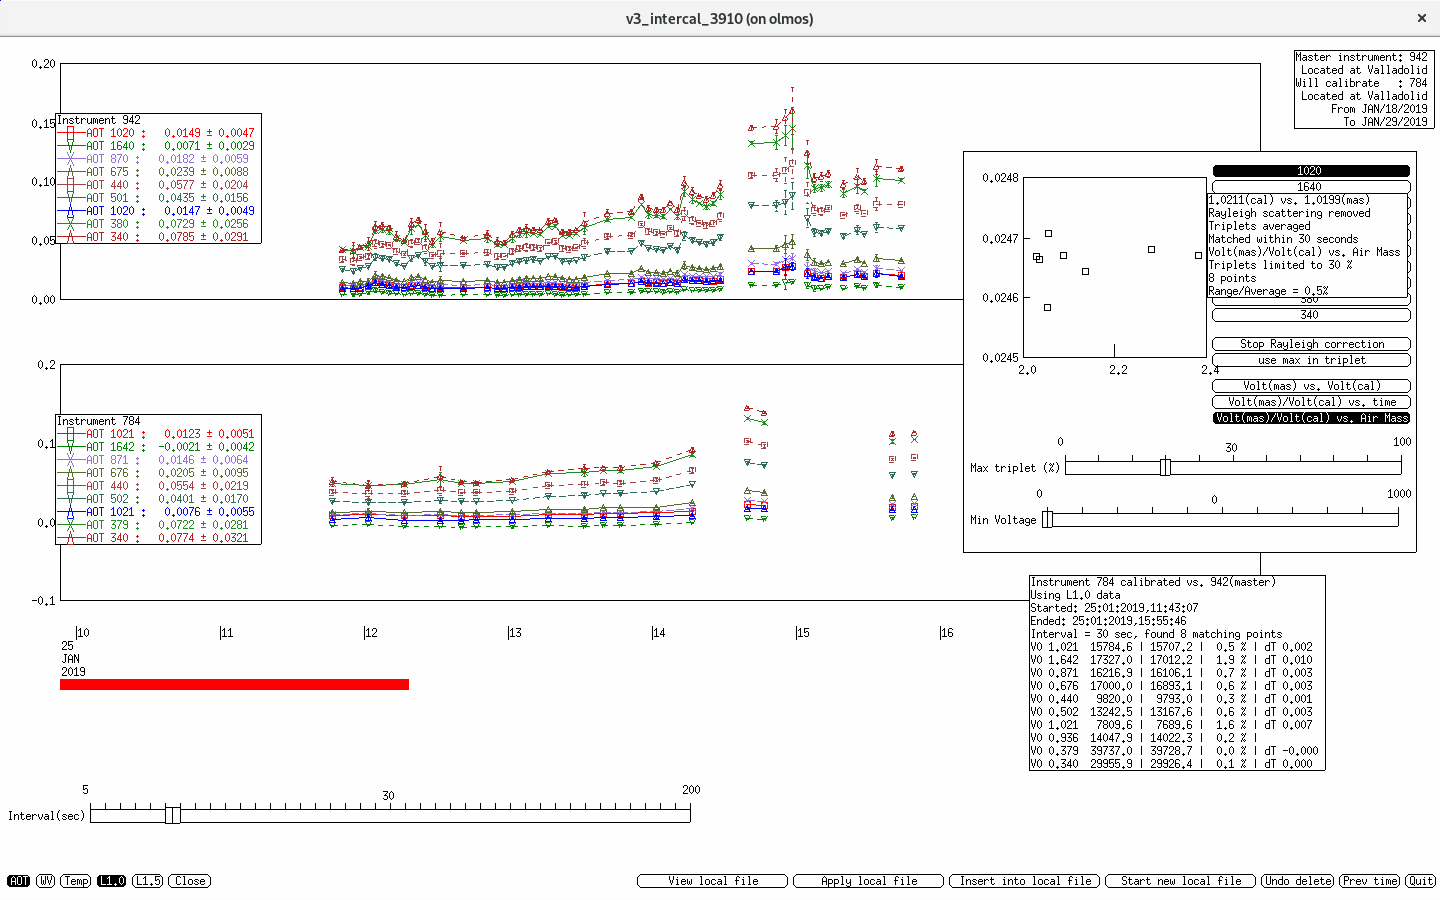Select L1.5 data level
1440x900 pixels.
coord(147,881)
